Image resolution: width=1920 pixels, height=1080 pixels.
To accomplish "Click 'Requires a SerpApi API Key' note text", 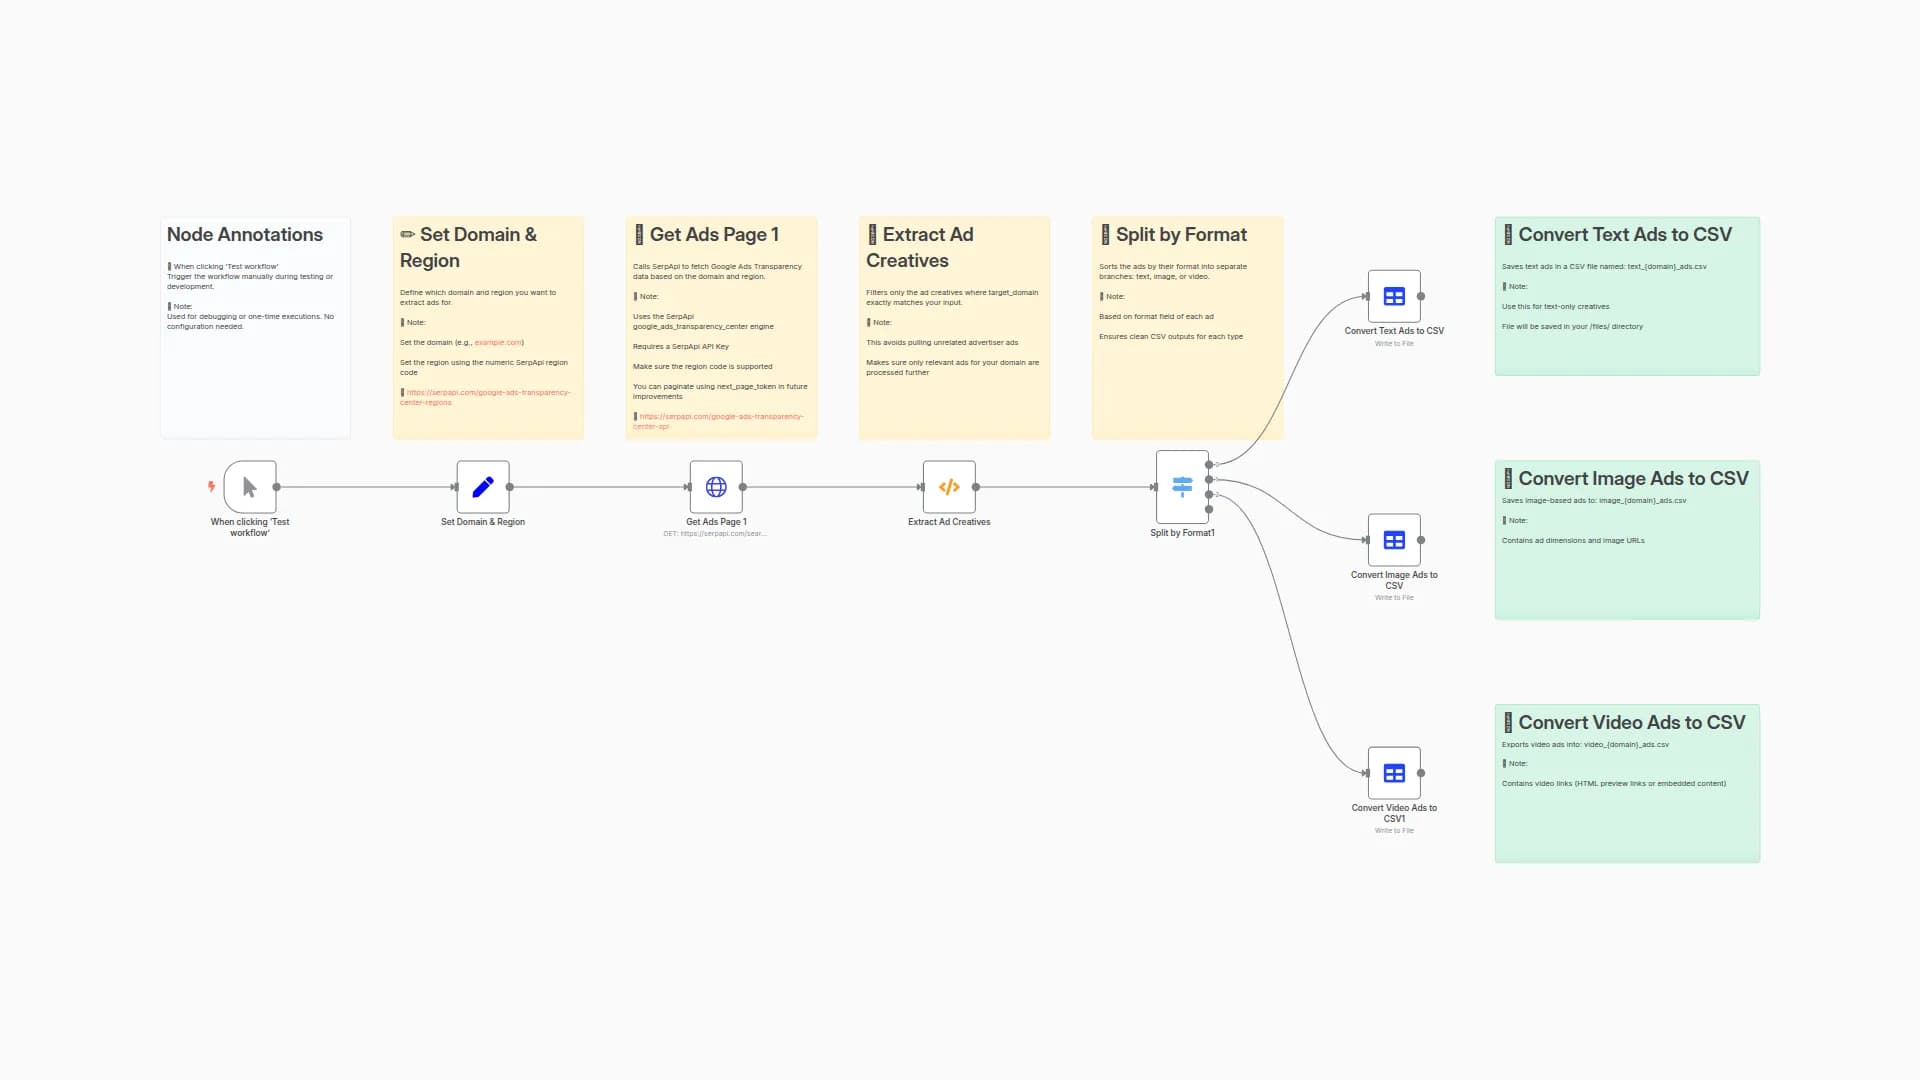I will point(681,347).
